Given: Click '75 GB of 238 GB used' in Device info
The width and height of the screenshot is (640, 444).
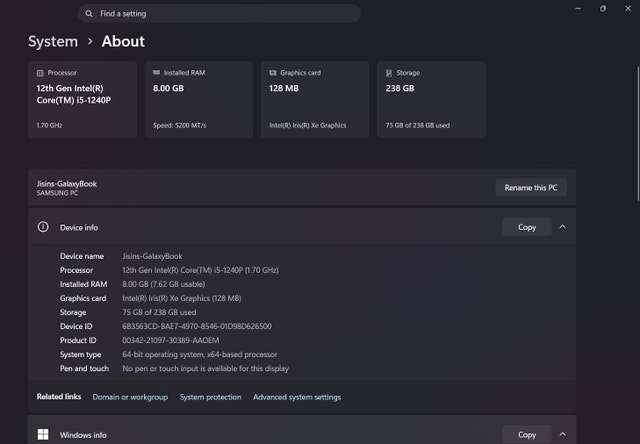Looking at the screenshot, I should tap(159, 313).
